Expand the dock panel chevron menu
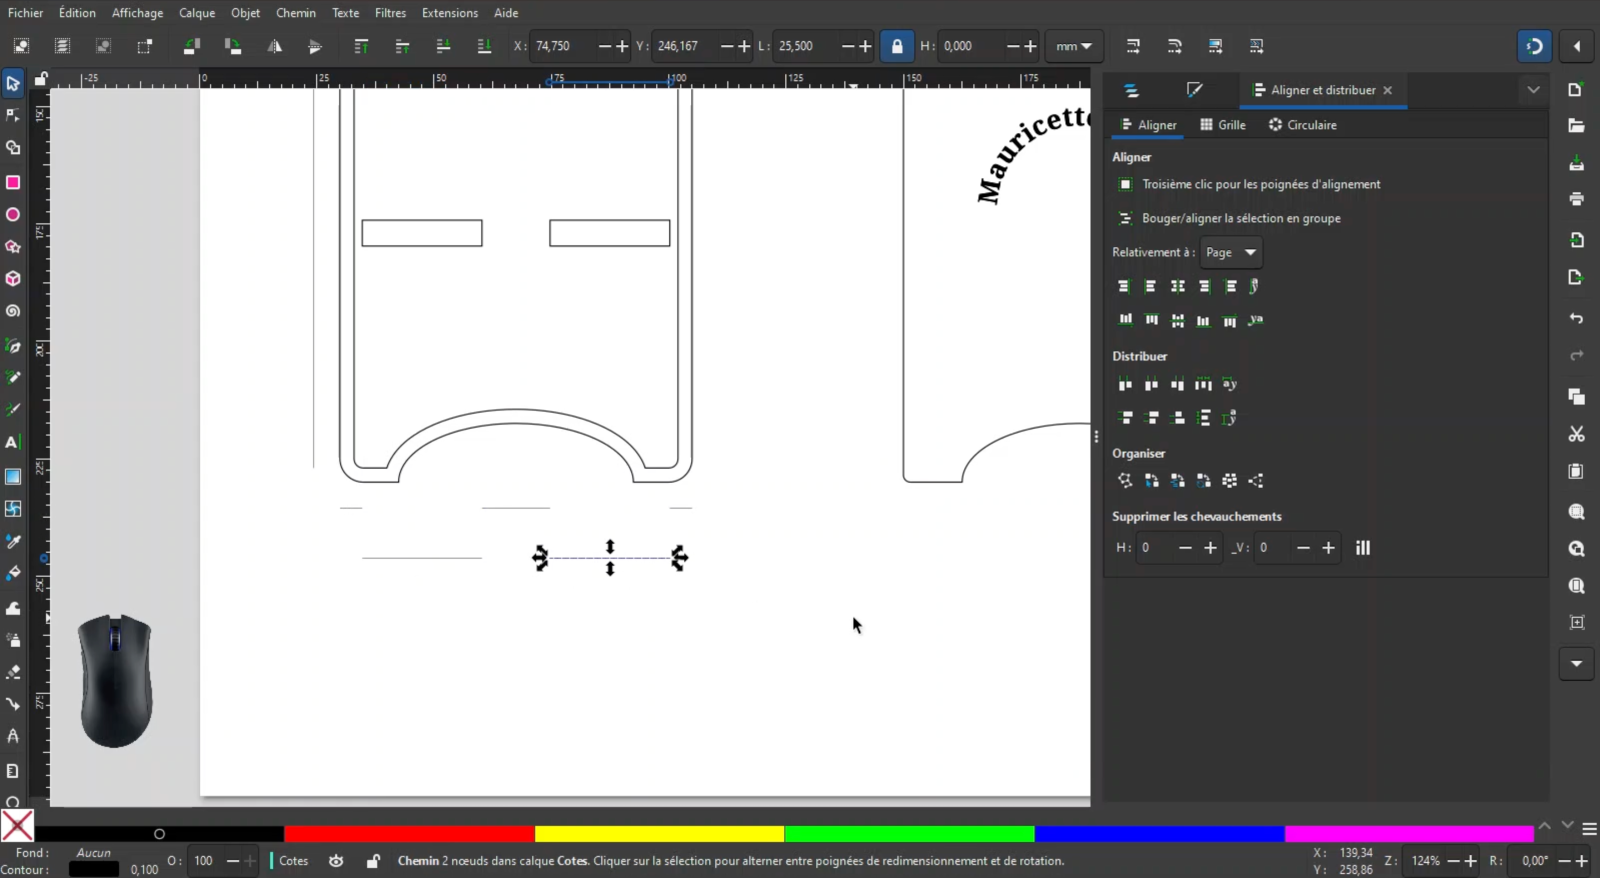1600x878 pixels. pos(1533,90)
